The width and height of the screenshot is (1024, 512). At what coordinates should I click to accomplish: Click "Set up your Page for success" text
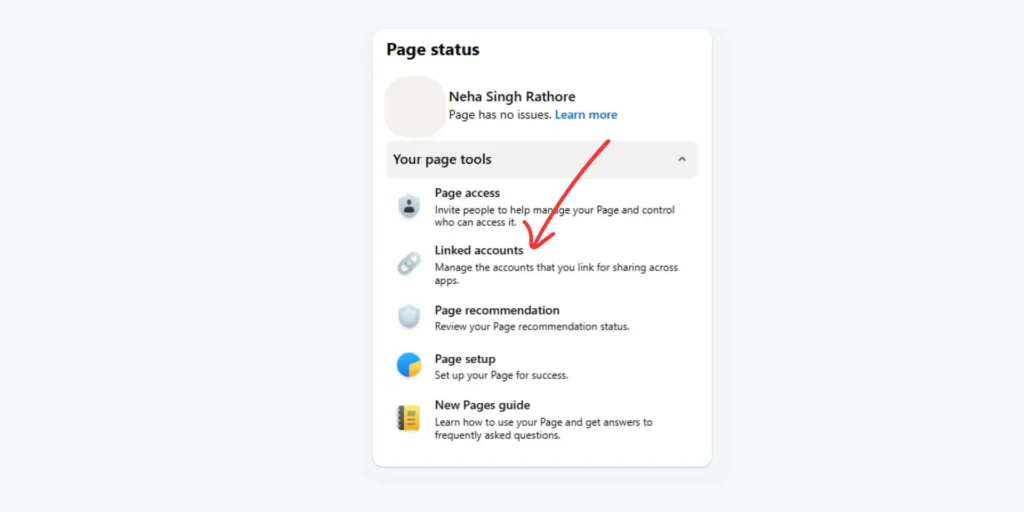pyautogui.click(x=501, y=375)
